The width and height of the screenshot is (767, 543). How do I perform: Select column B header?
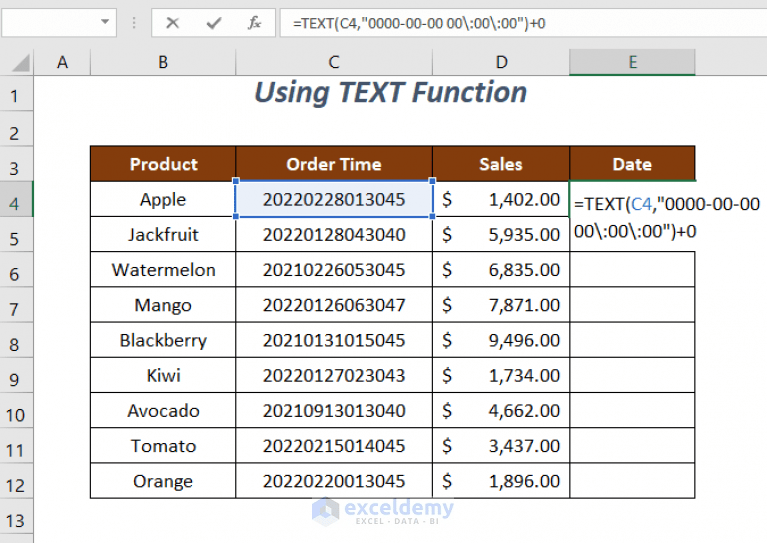(163, 63)
